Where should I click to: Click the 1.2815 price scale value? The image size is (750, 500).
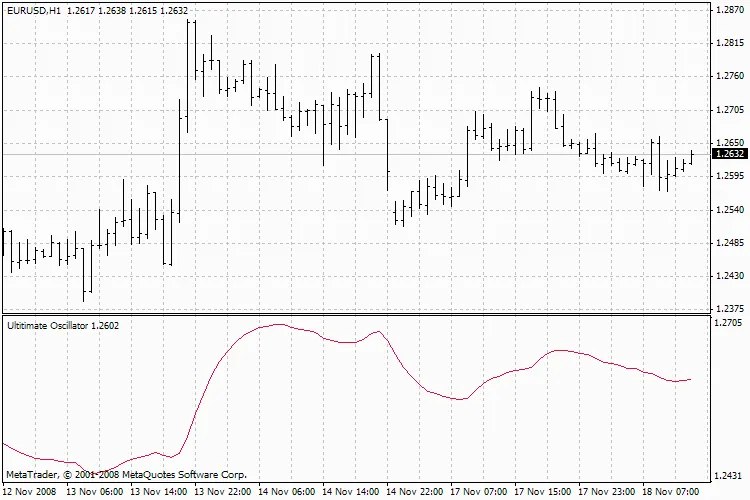click(x=728, y=43)
